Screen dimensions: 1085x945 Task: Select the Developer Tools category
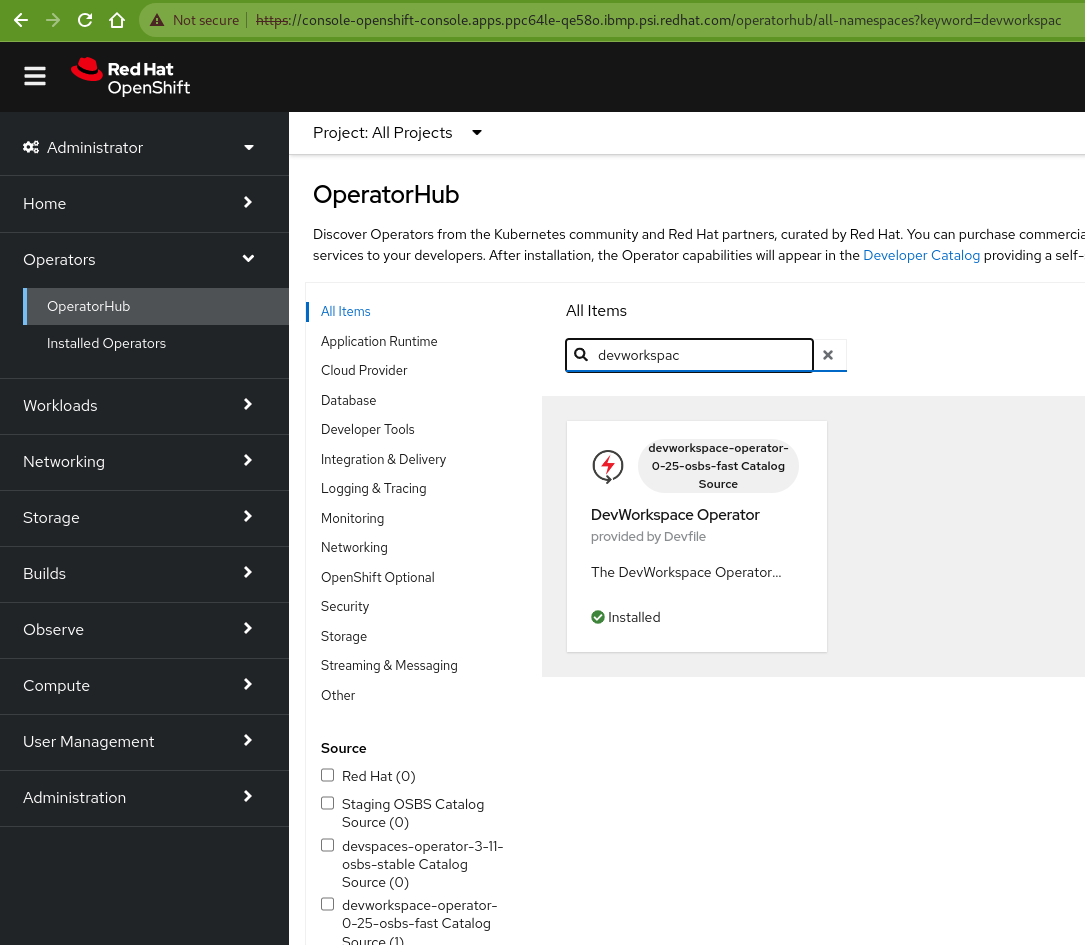[367, 429]
